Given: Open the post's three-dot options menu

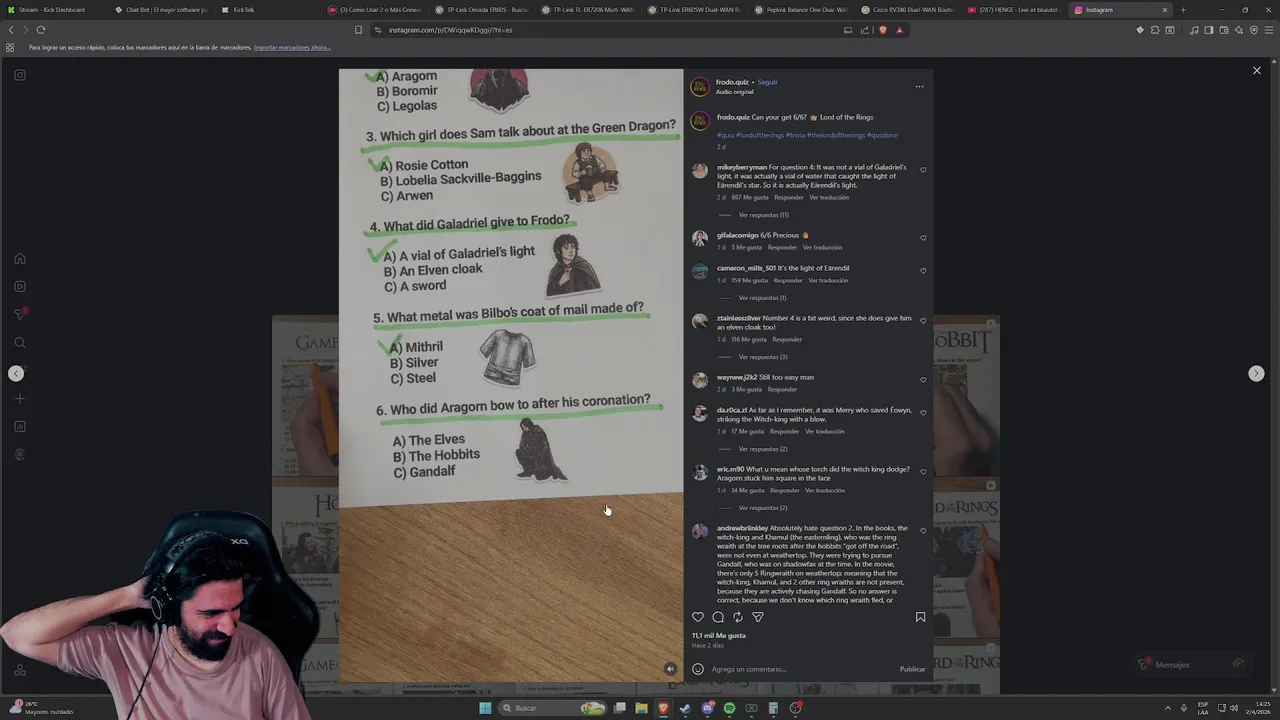Looking at the screenshot, I should 919,86.
